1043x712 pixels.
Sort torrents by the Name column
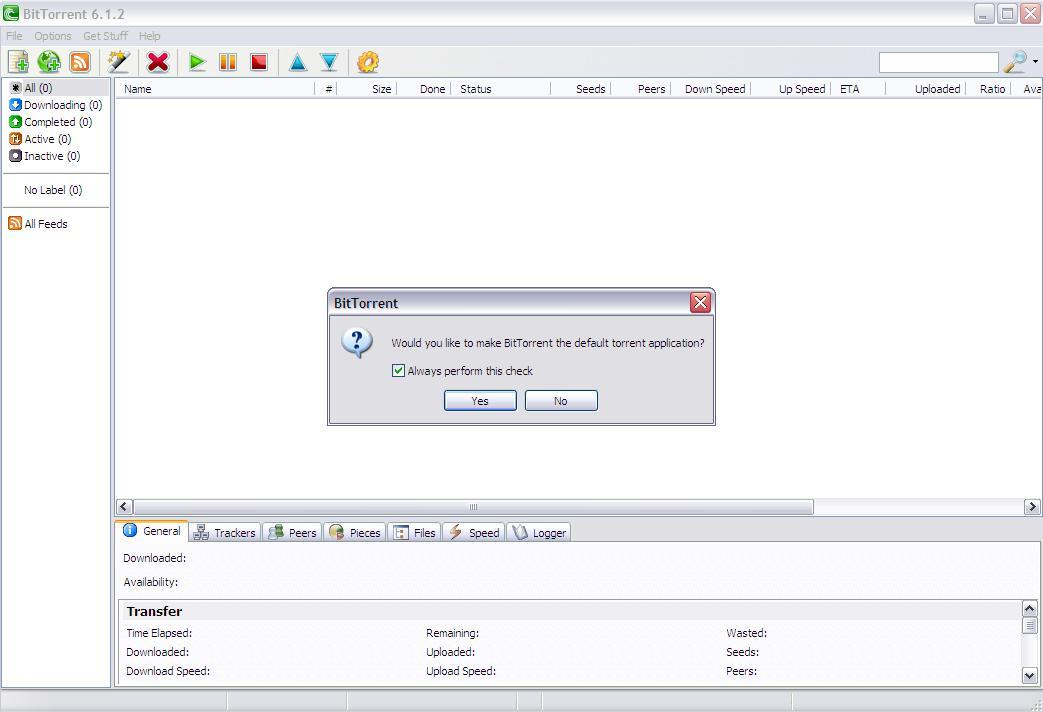point(216,89)
